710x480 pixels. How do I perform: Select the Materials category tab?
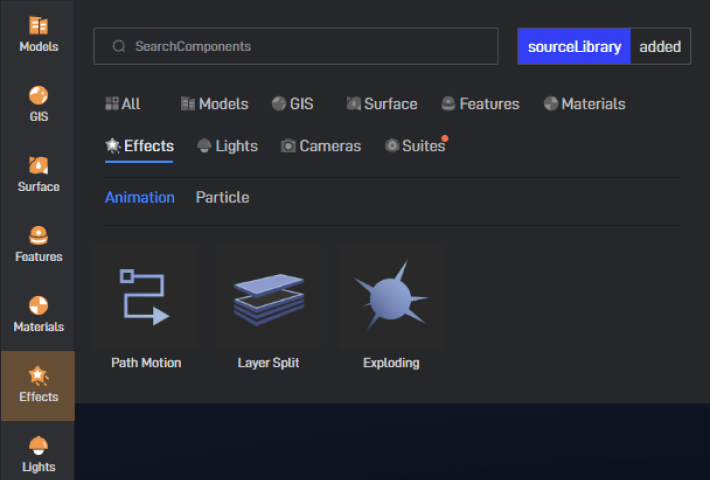tap(585, 104)
